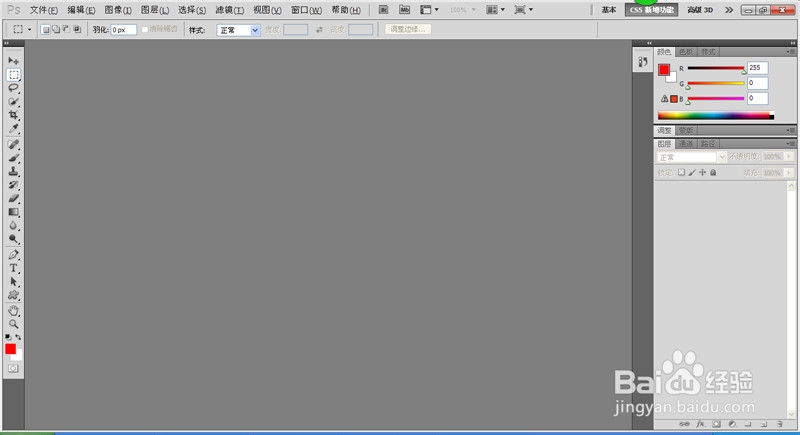
Task: Switch to the 基本 Essentials workspace
Action: tap(609, 10)
